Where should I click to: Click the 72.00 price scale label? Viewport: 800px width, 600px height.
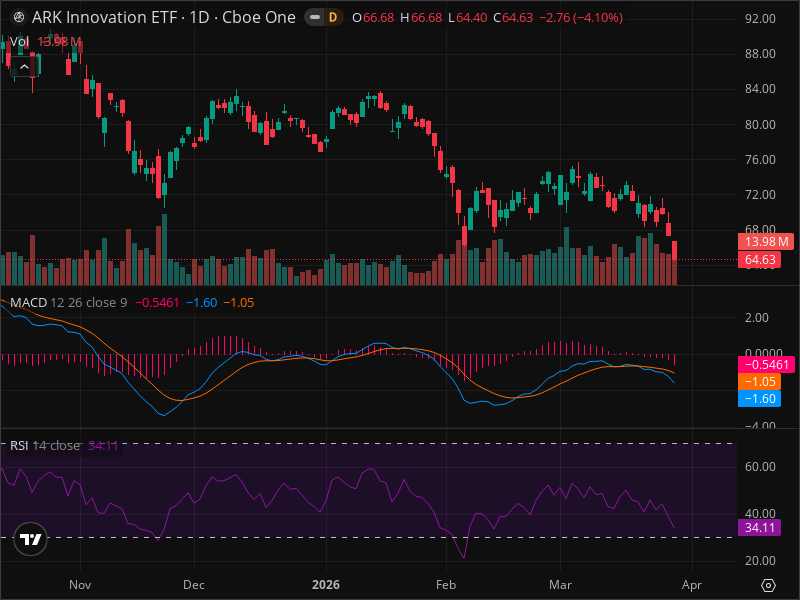(760, 195)
